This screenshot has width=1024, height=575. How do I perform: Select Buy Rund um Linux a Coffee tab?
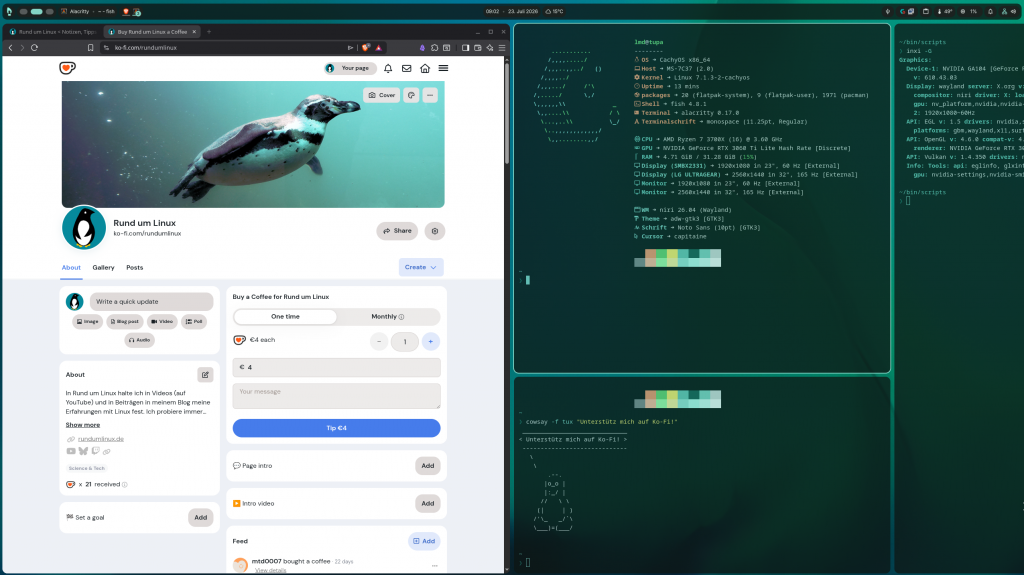click(152, 31)
